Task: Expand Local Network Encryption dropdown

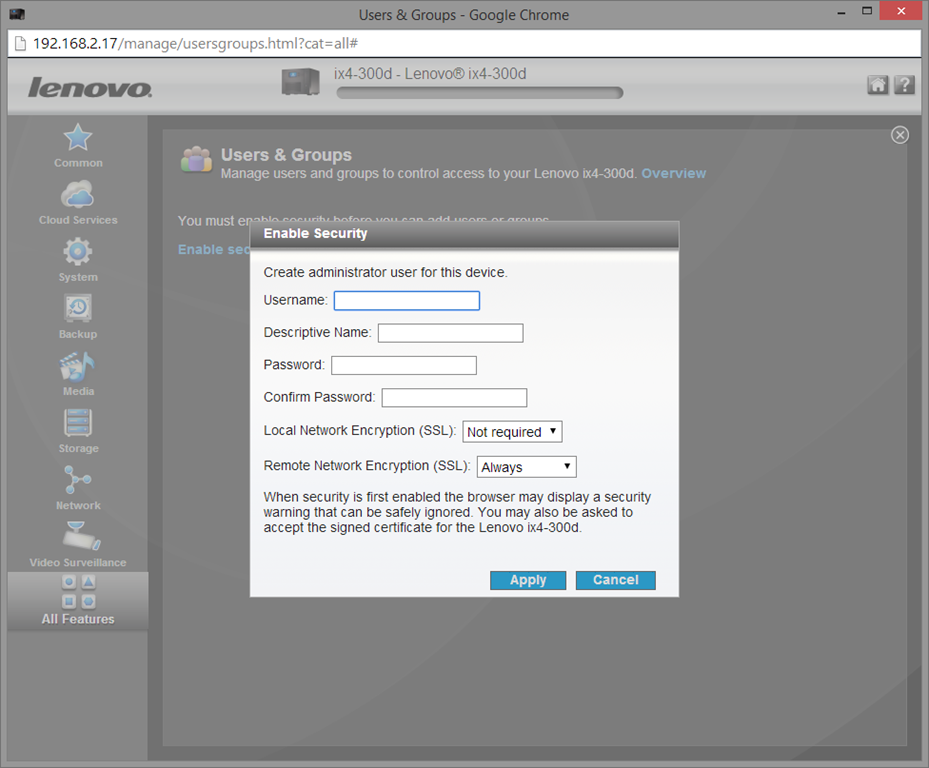Action: 512,432
